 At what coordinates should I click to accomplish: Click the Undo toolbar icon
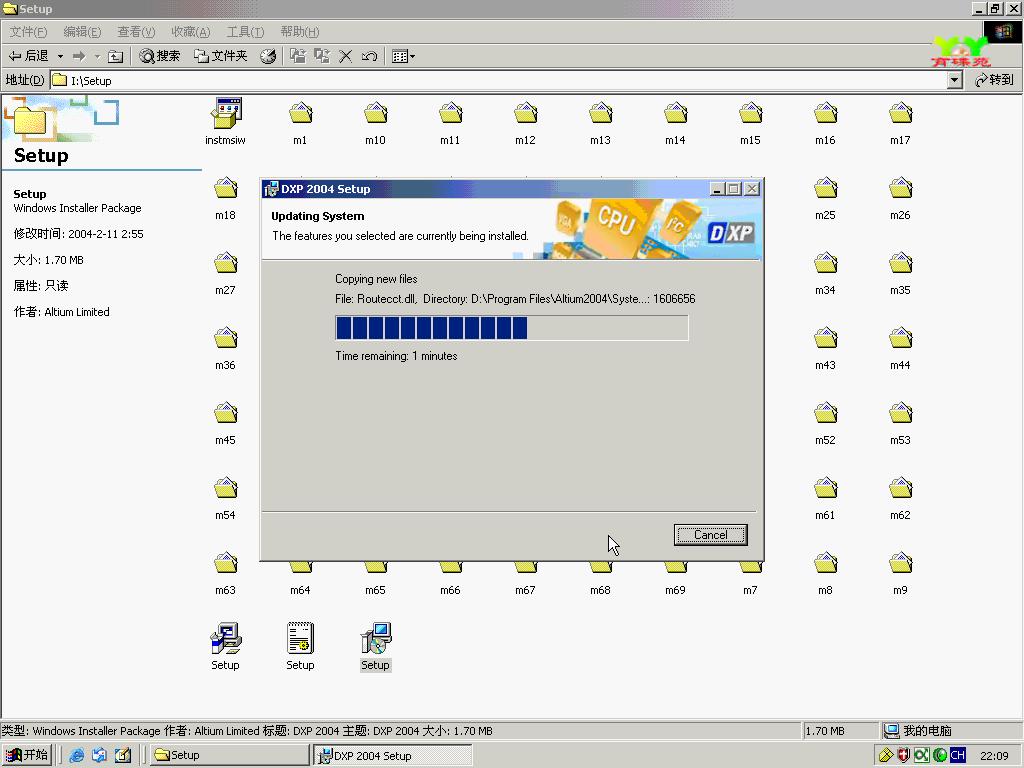point(369,56)
